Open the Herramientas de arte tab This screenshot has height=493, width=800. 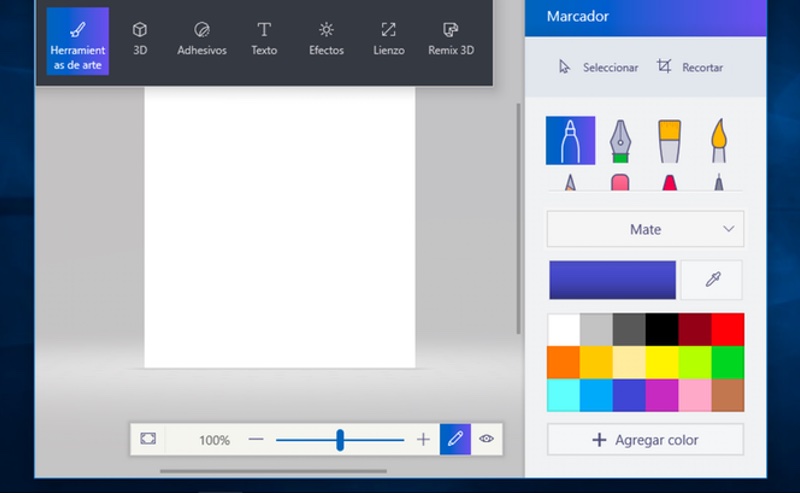coord(78,41)
